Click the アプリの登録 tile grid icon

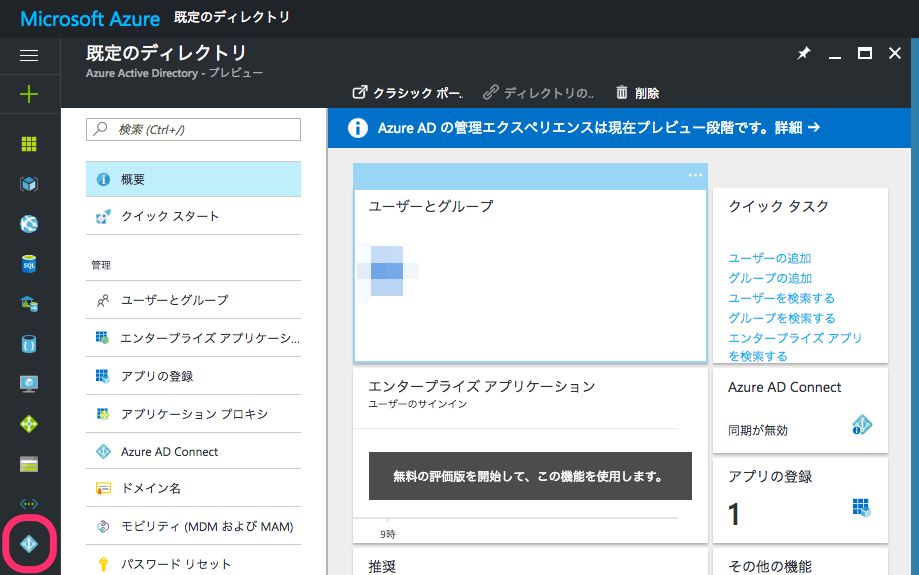pyautogui.click(x=862, y=508)
